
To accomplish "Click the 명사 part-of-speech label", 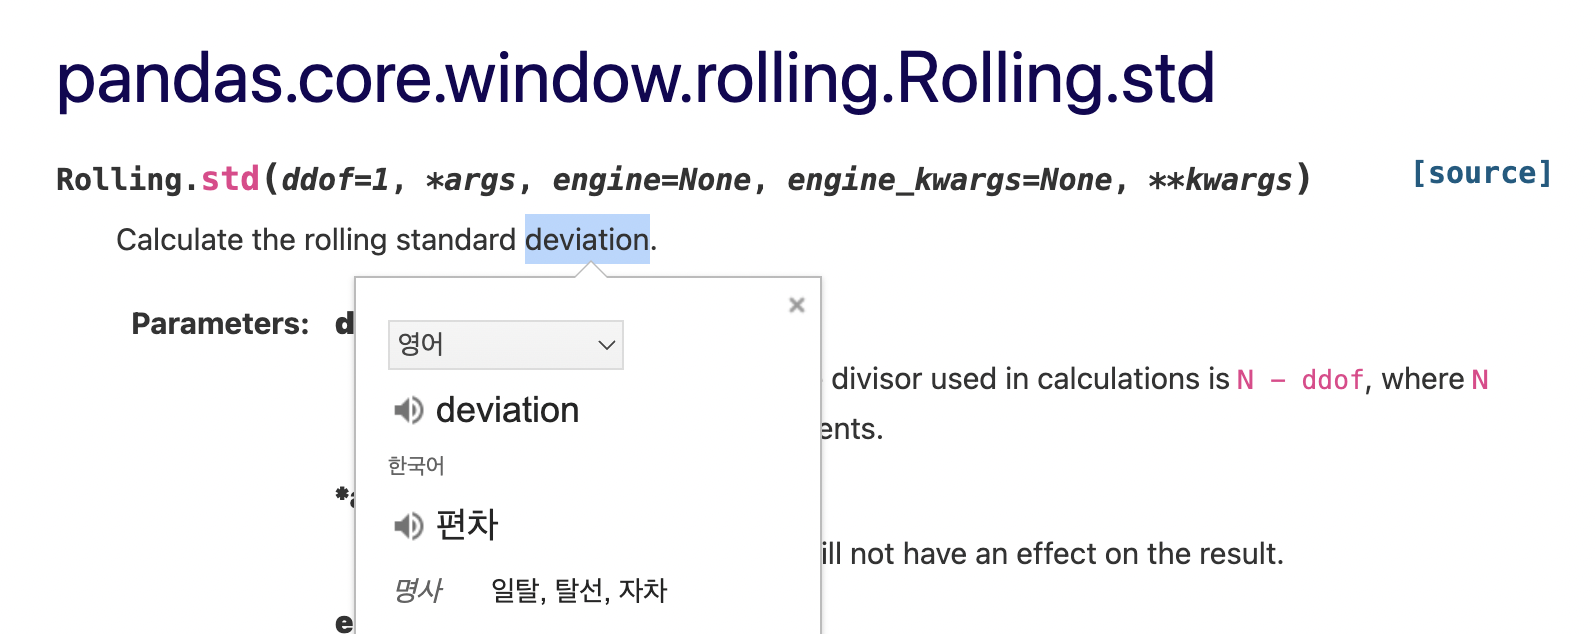I will point(418,591).
